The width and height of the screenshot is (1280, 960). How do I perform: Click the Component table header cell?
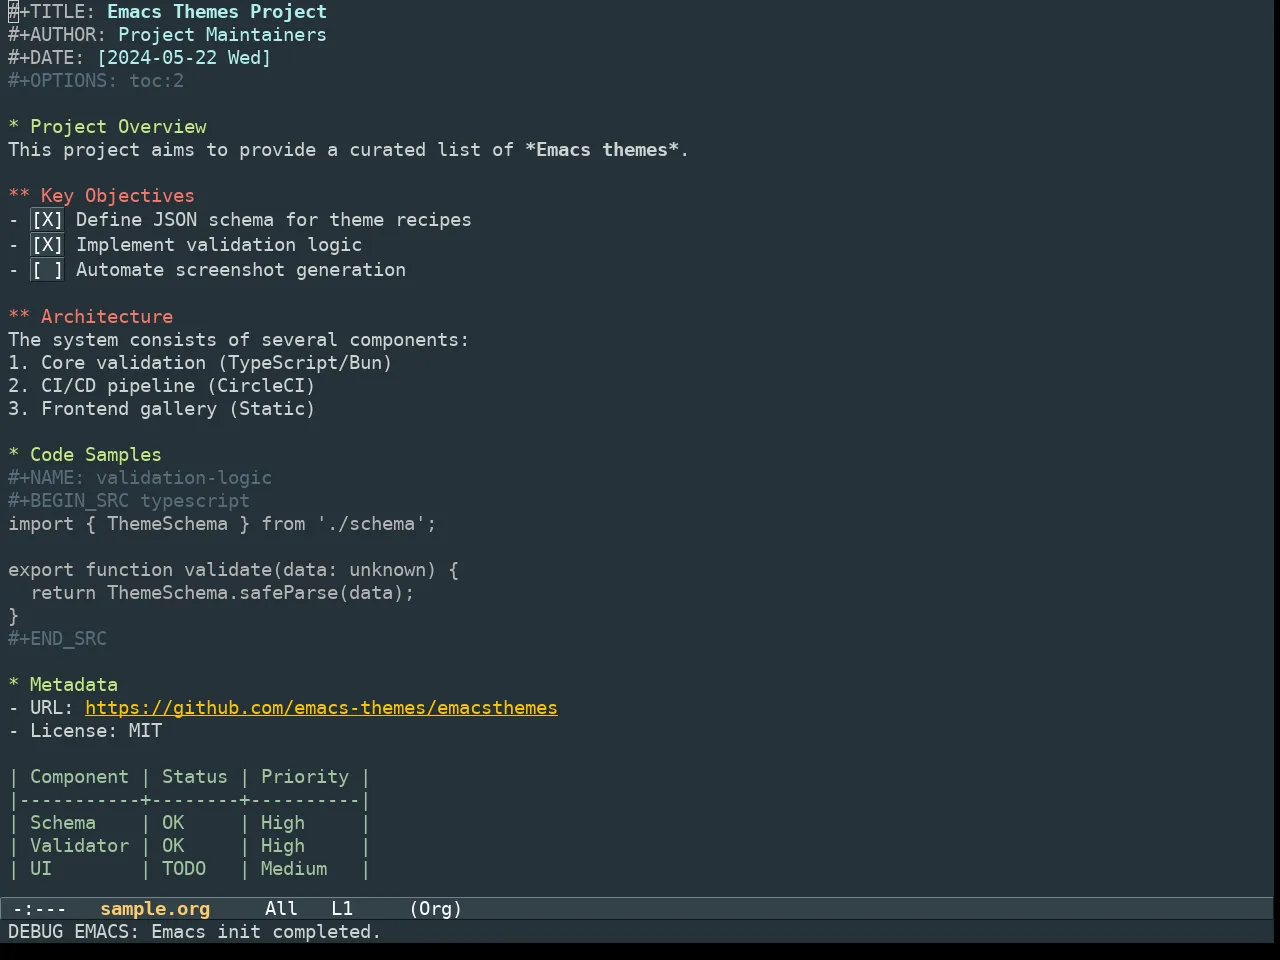[x=79, y=777]
